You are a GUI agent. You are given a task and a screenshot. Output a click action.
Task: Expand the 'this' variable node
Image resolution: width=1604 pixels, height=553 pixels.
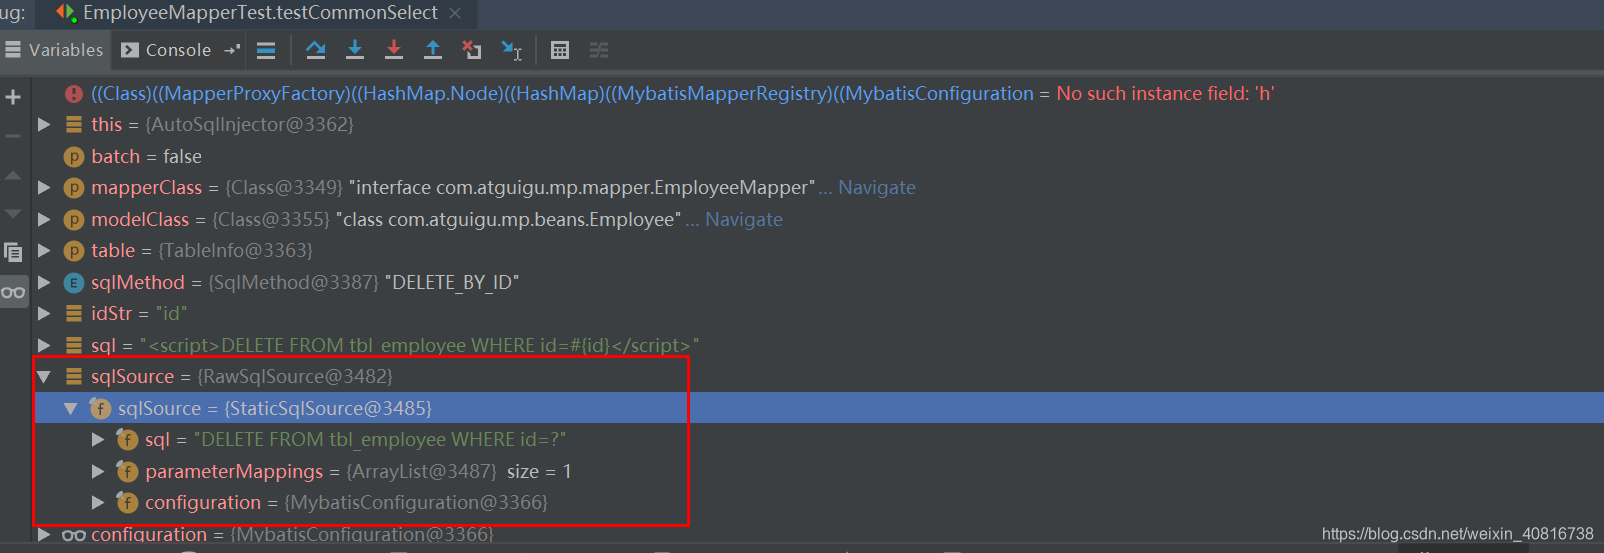[44, 124]
